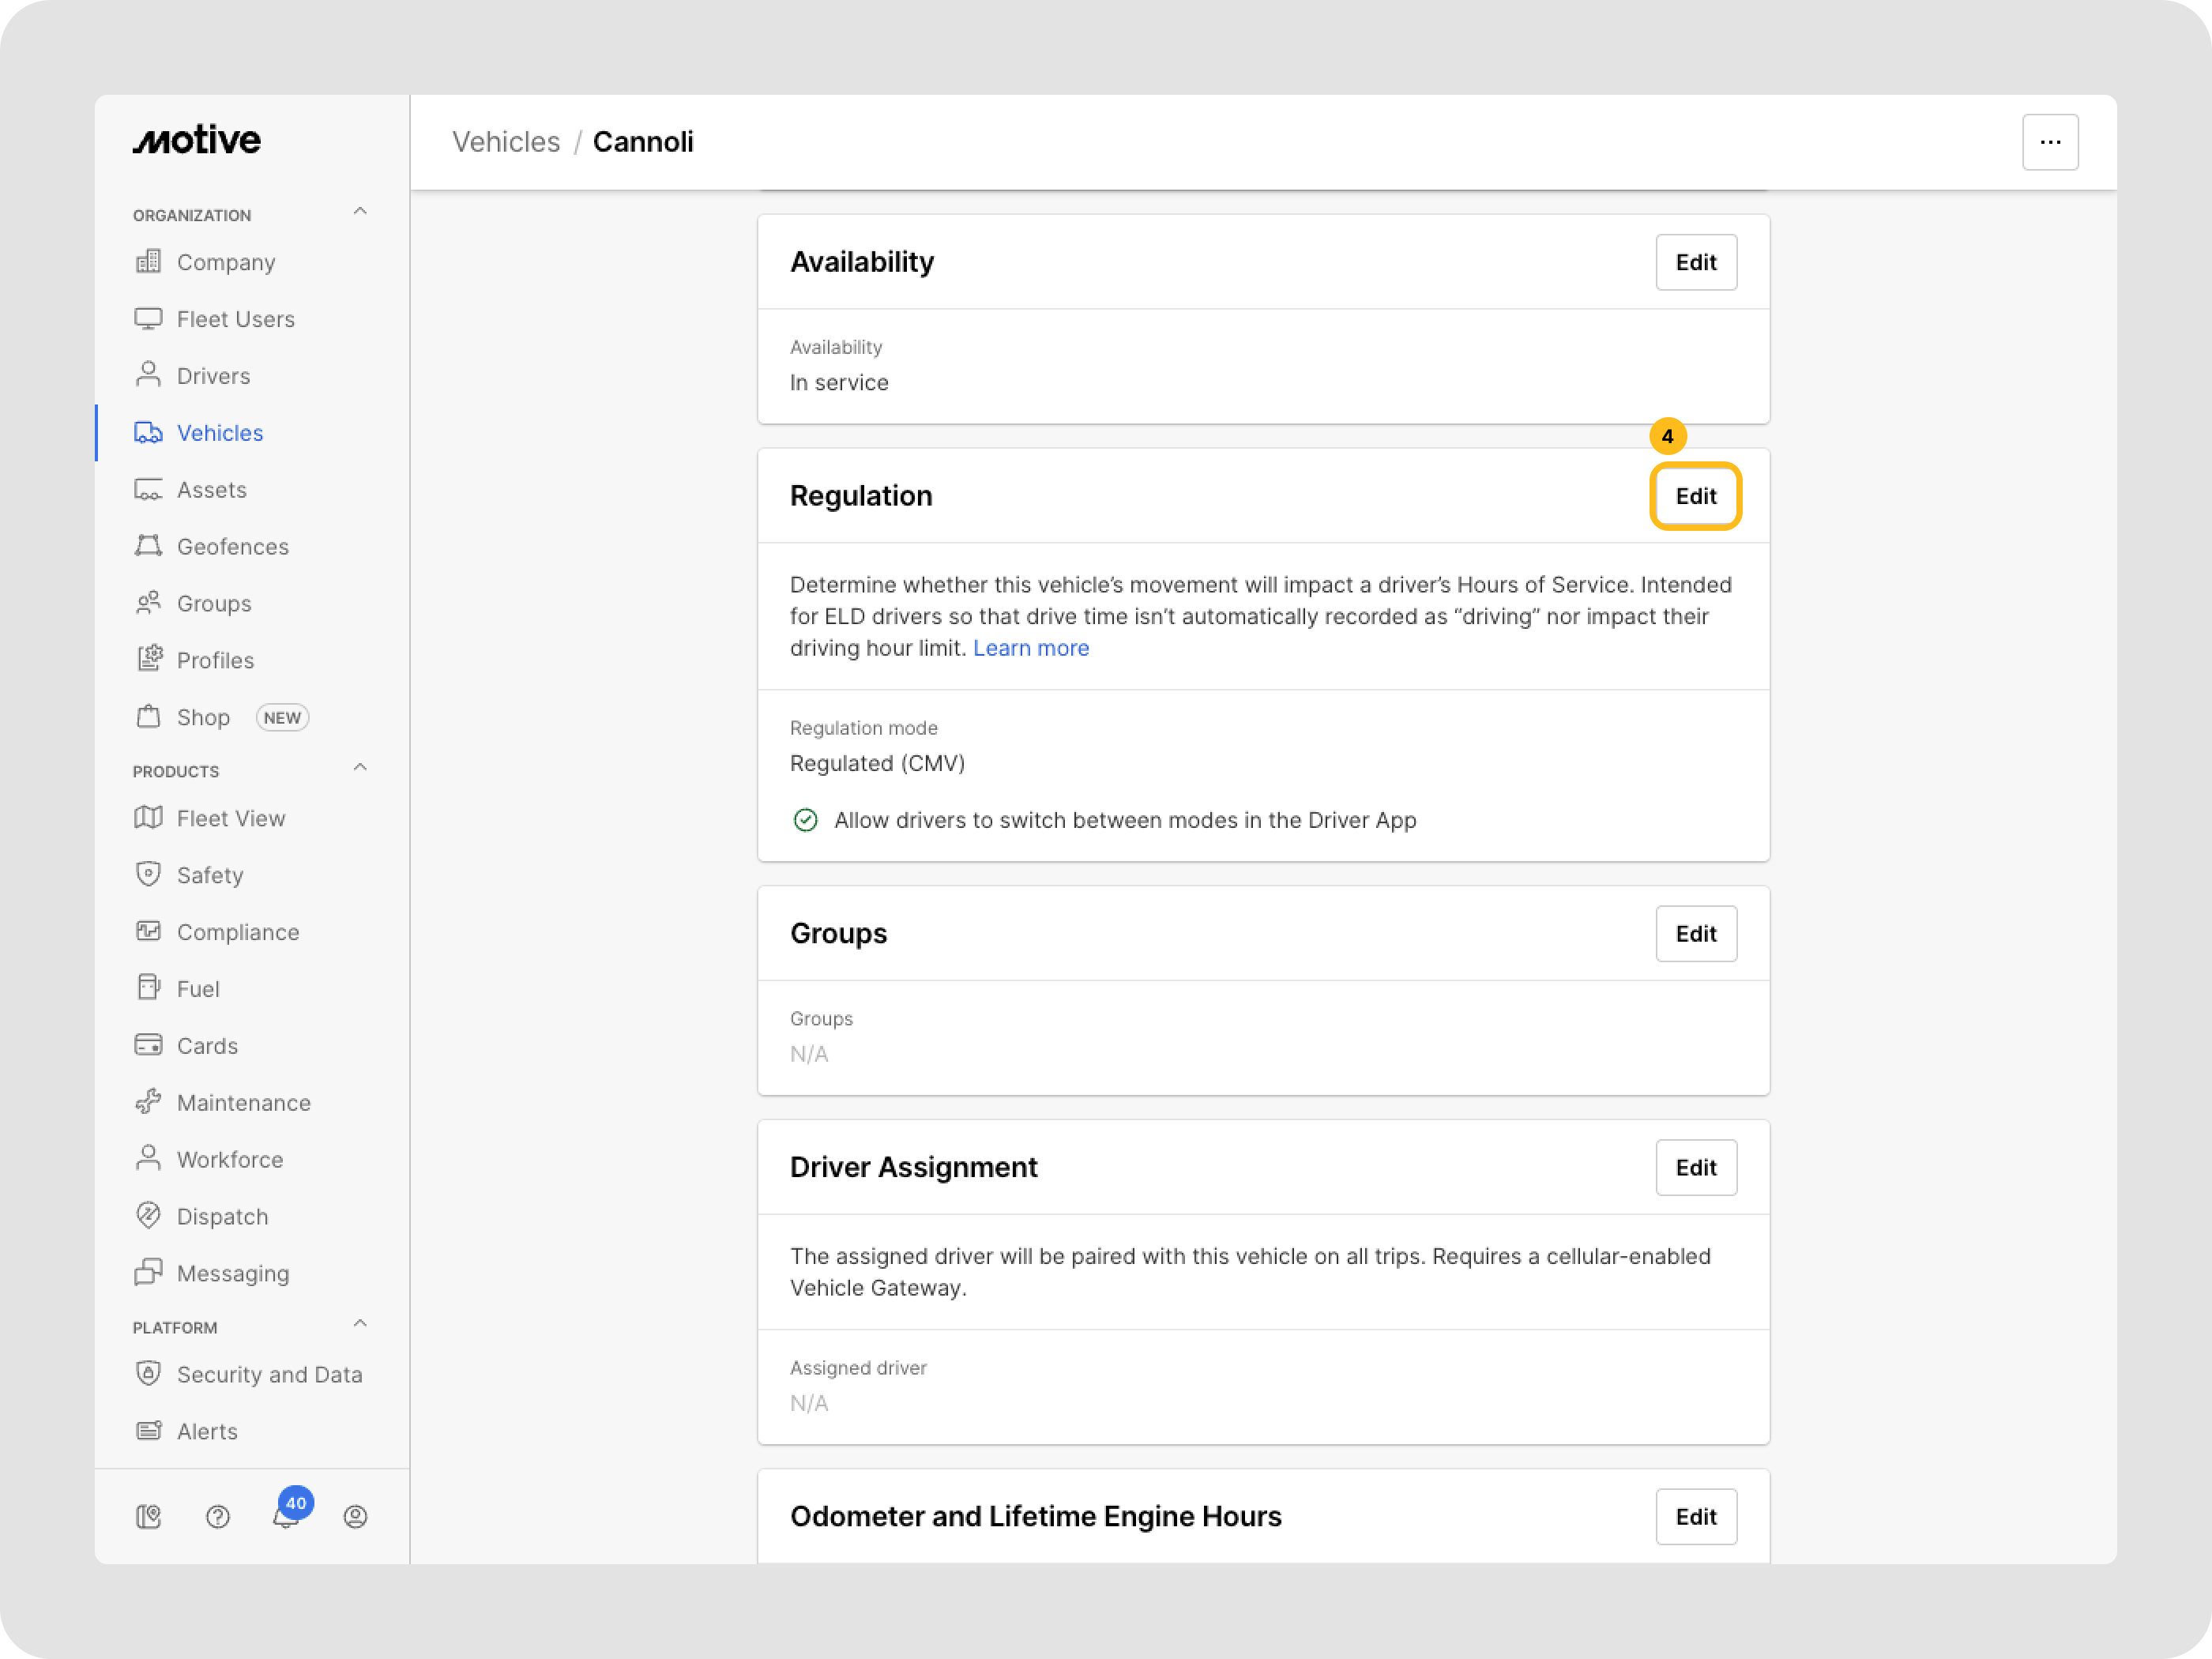Go to Drivers in sidebar
Image resolution: width=2212 pixels, height=1659 pixels.
(x=213, y=376)
